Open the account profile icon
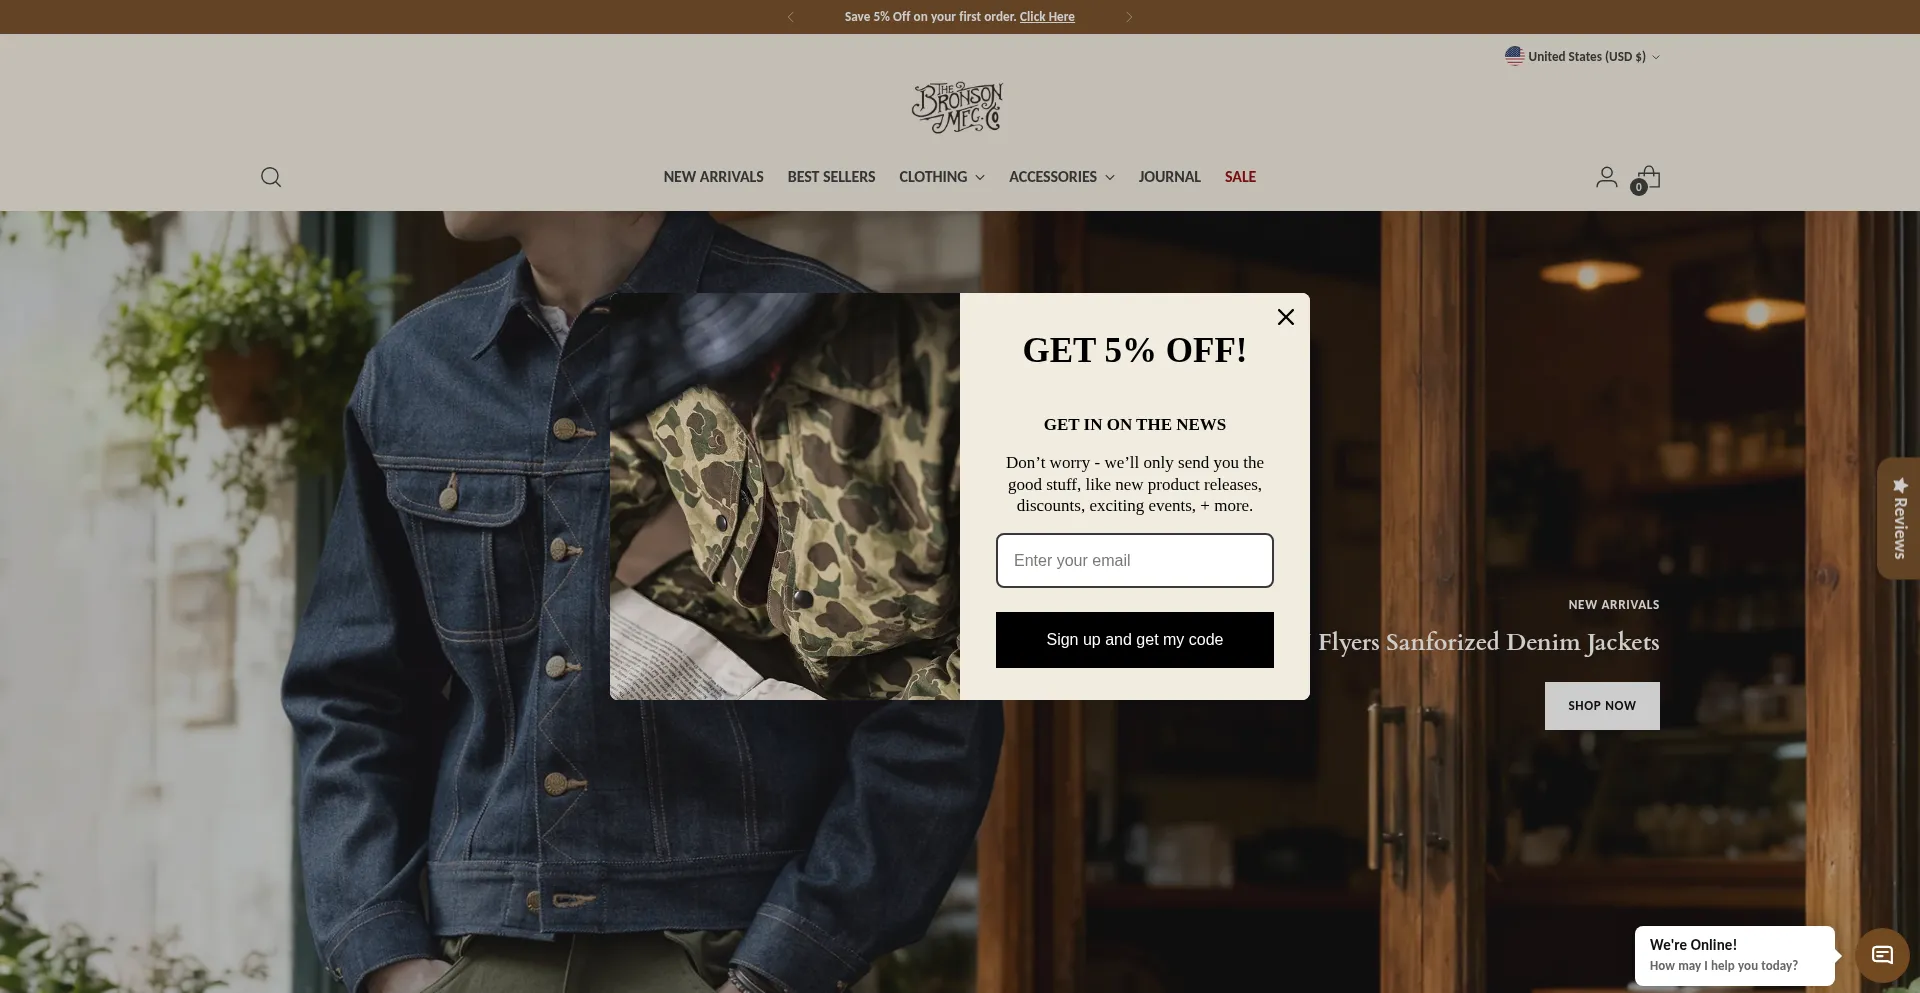 click(1606, 177)
